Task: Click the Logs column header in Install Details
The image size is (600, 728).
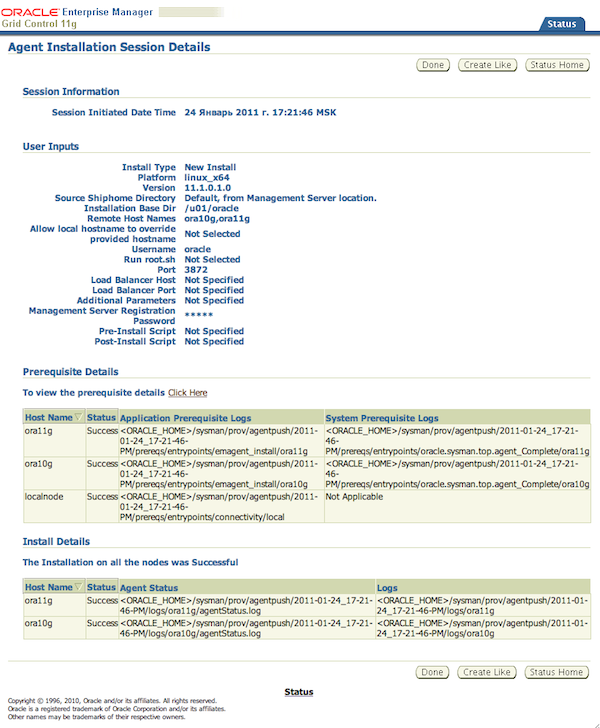Action: [387, 587]
